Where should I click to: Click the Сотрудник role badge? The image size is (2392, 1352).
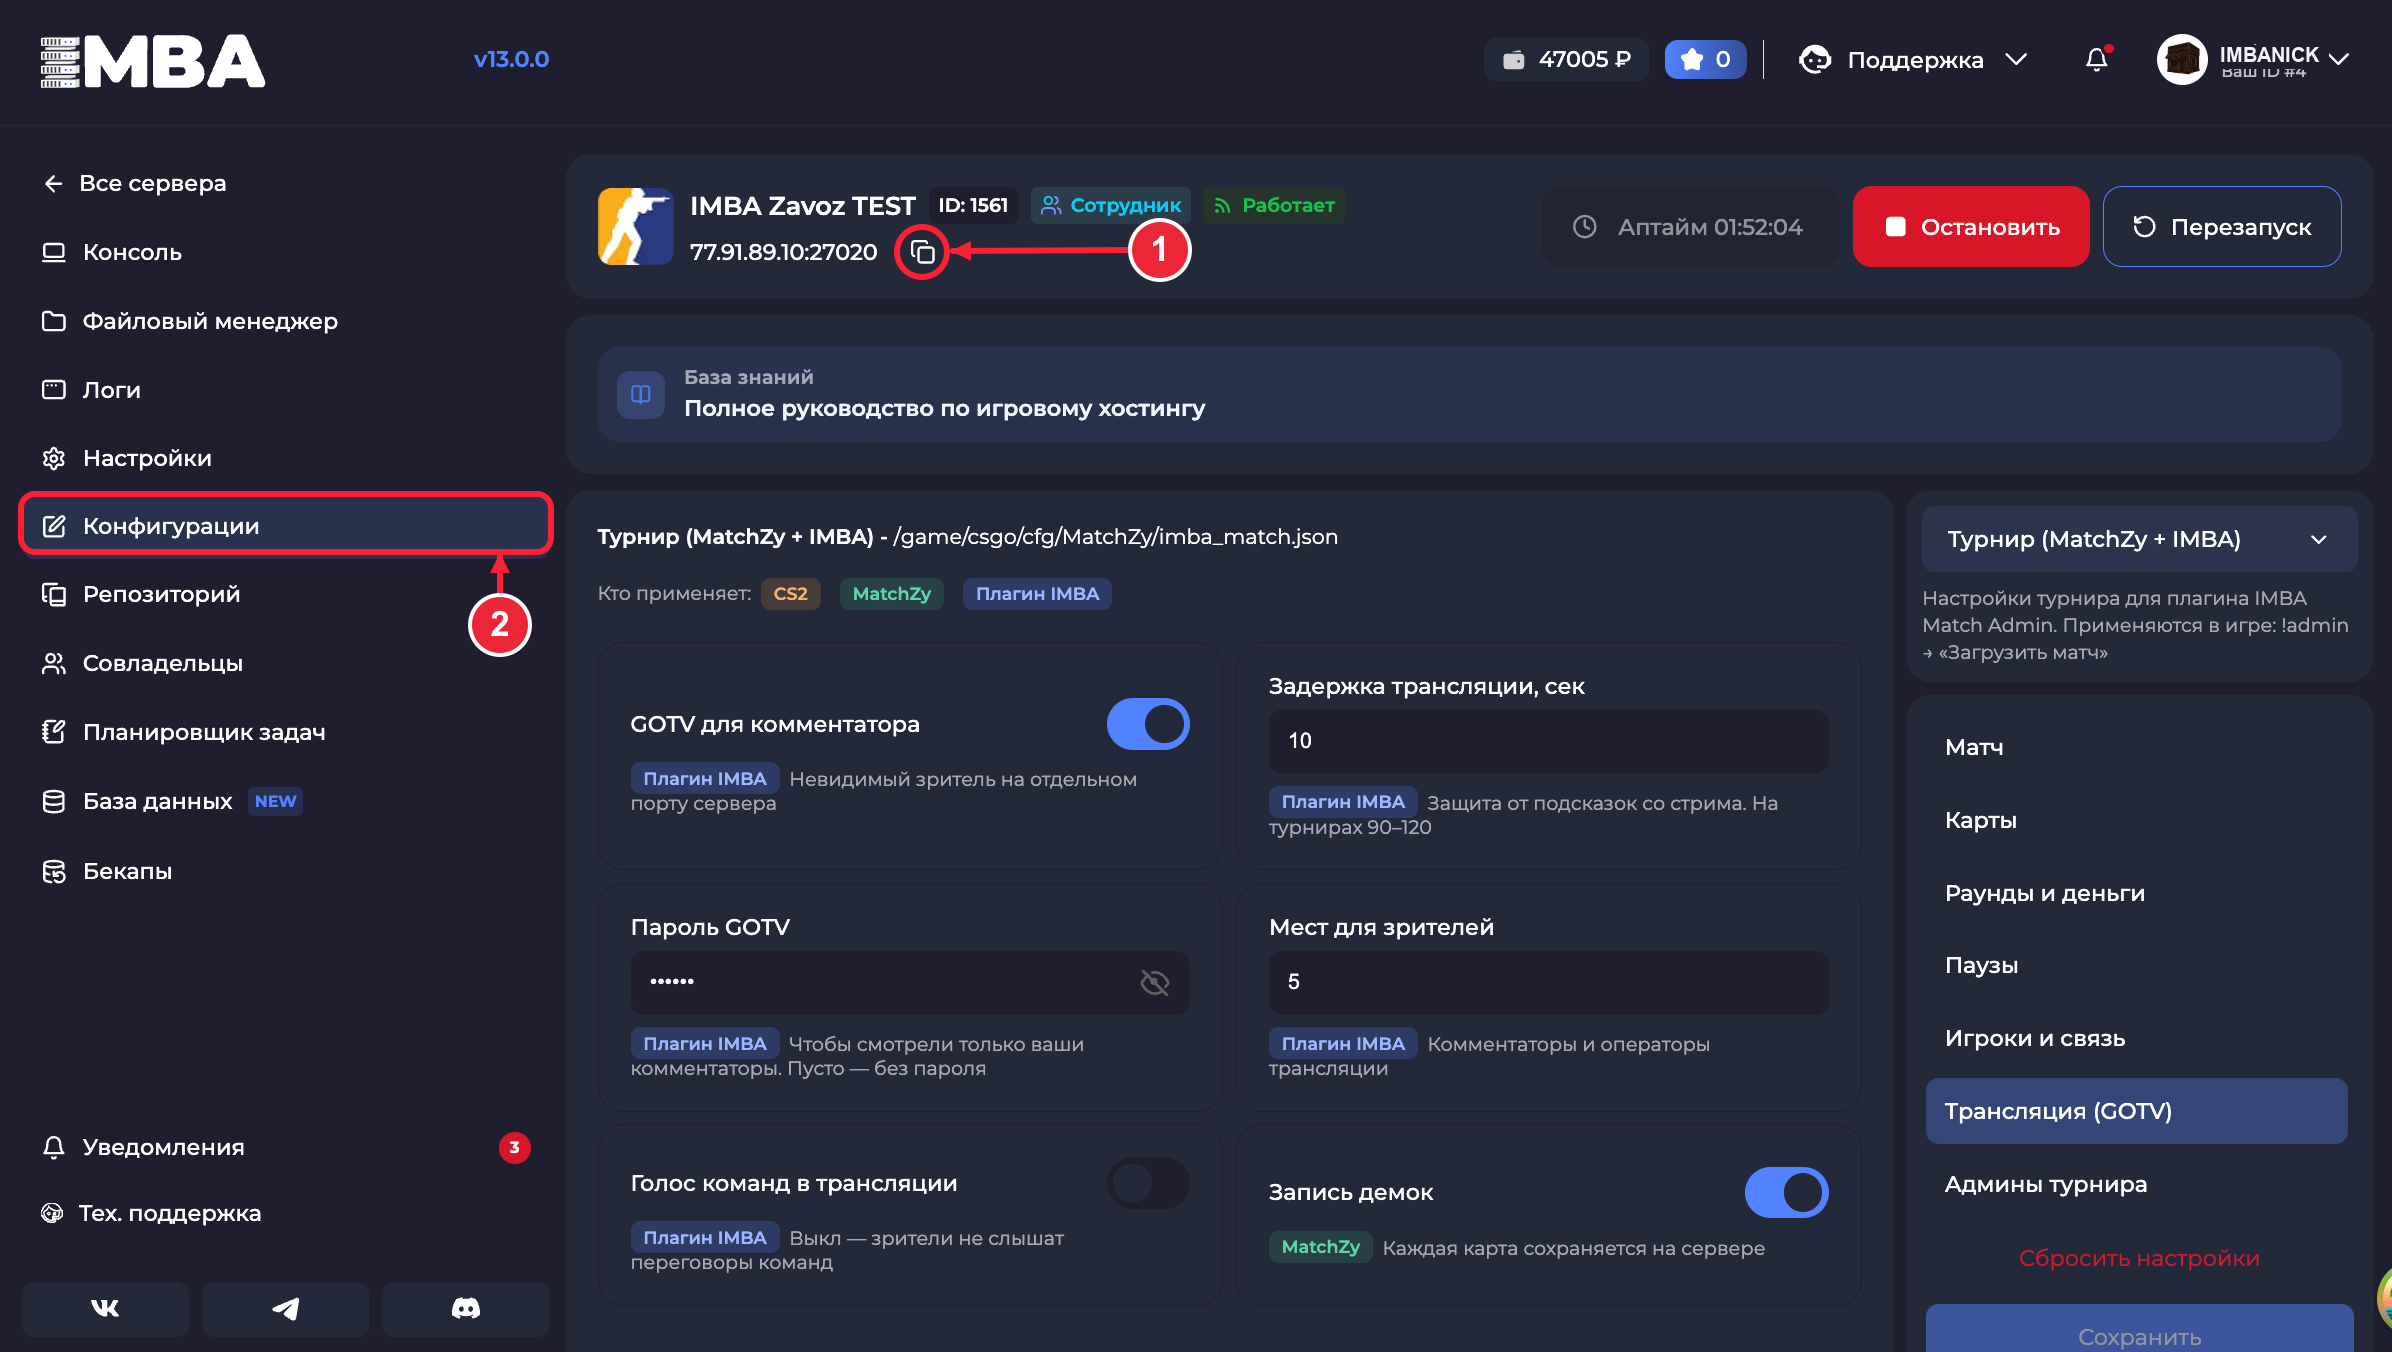1111,205
